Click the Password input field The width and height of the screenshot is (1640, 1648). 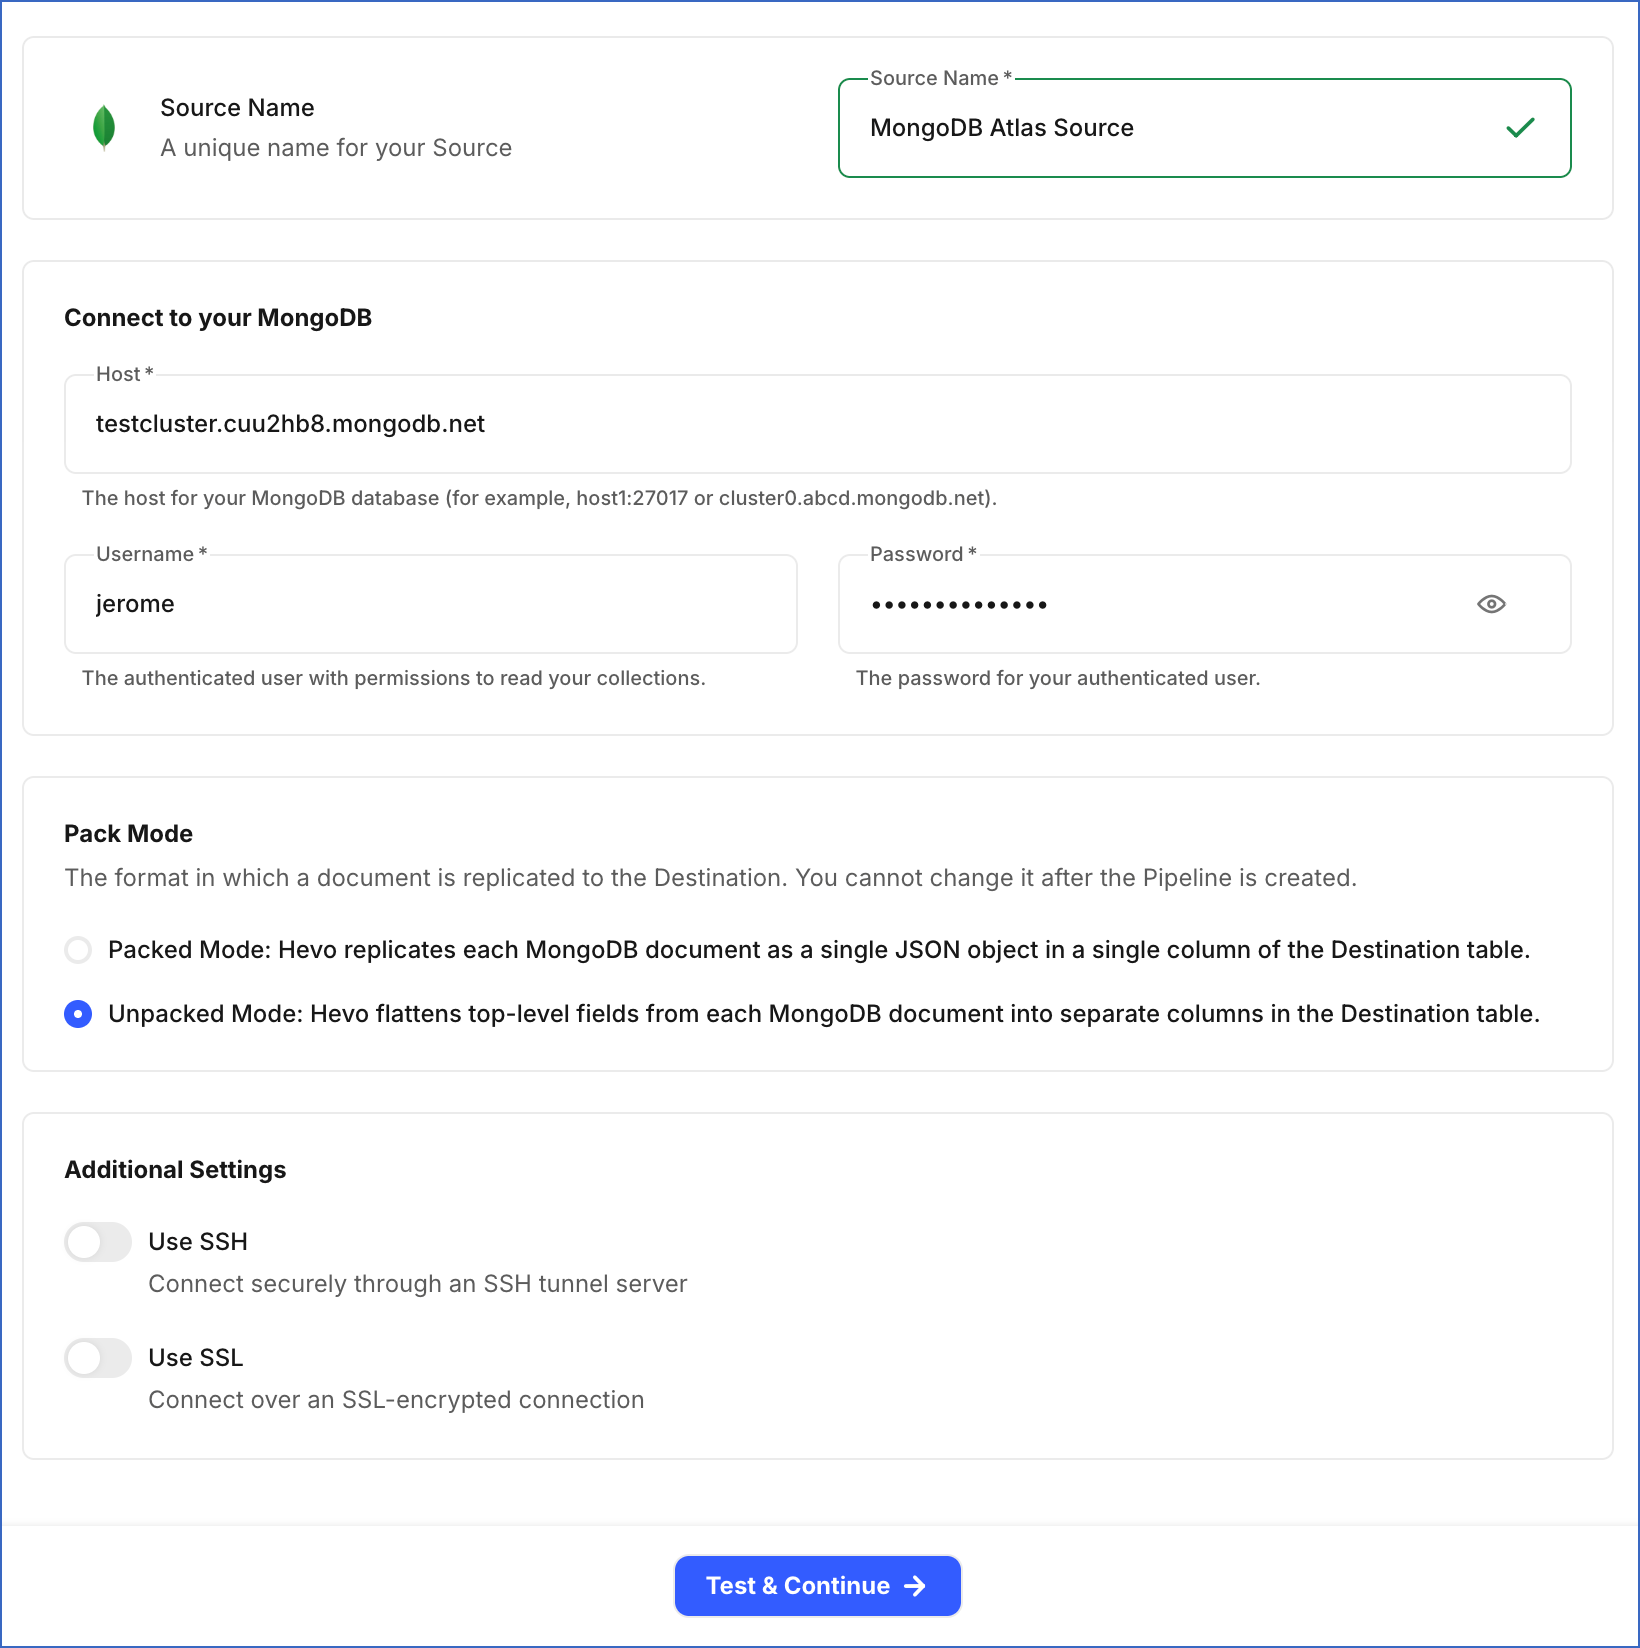coord(1204,604)
